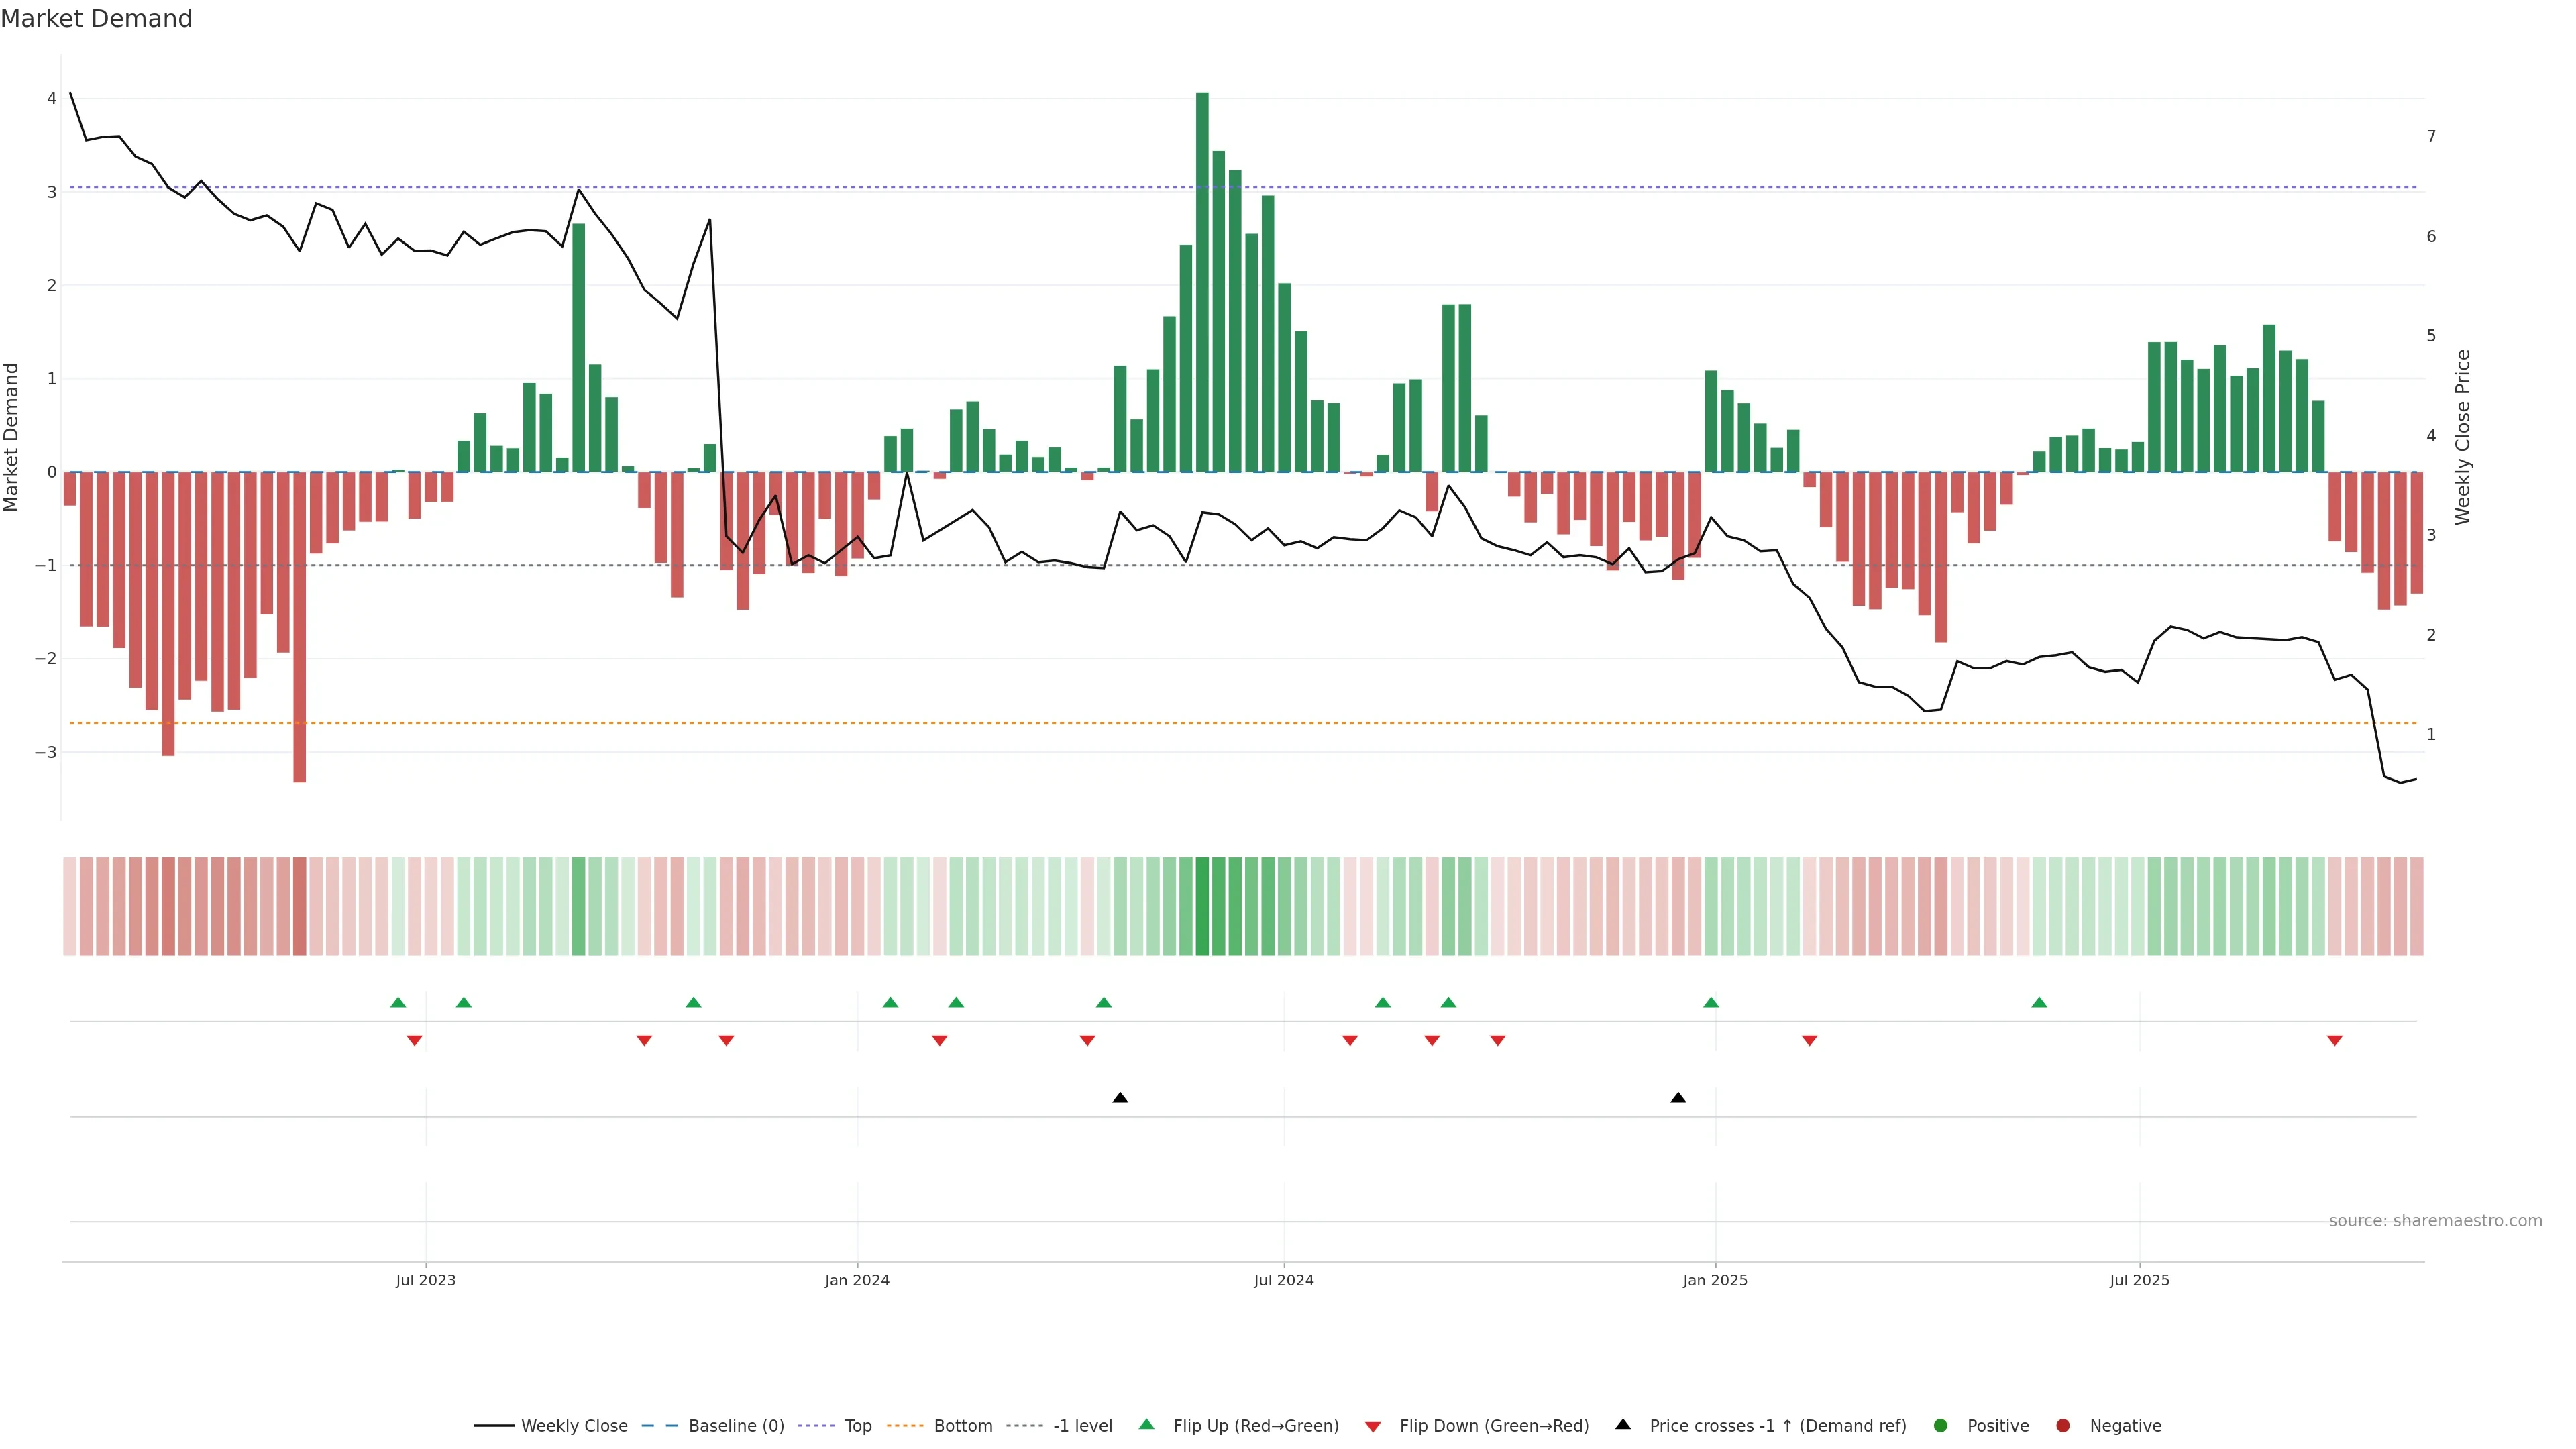Click the Jul 2024 x-axis label
Screen dimensions: 2576x1449
coord(1284,1280)
